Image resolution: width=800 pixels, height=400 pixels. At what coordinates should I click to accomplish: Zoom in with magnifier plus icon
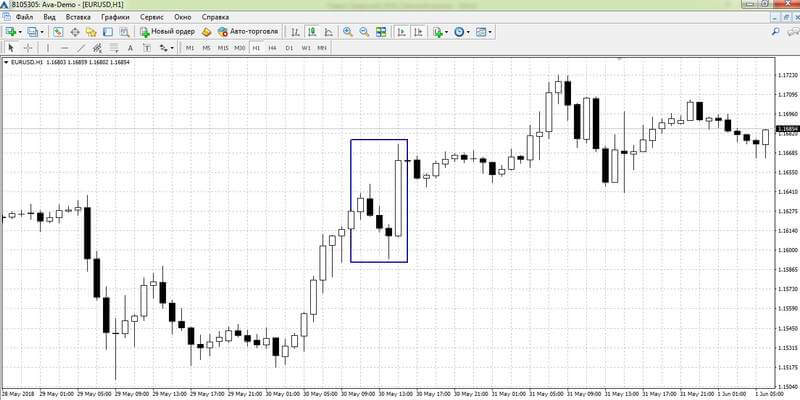pos(348,32)
